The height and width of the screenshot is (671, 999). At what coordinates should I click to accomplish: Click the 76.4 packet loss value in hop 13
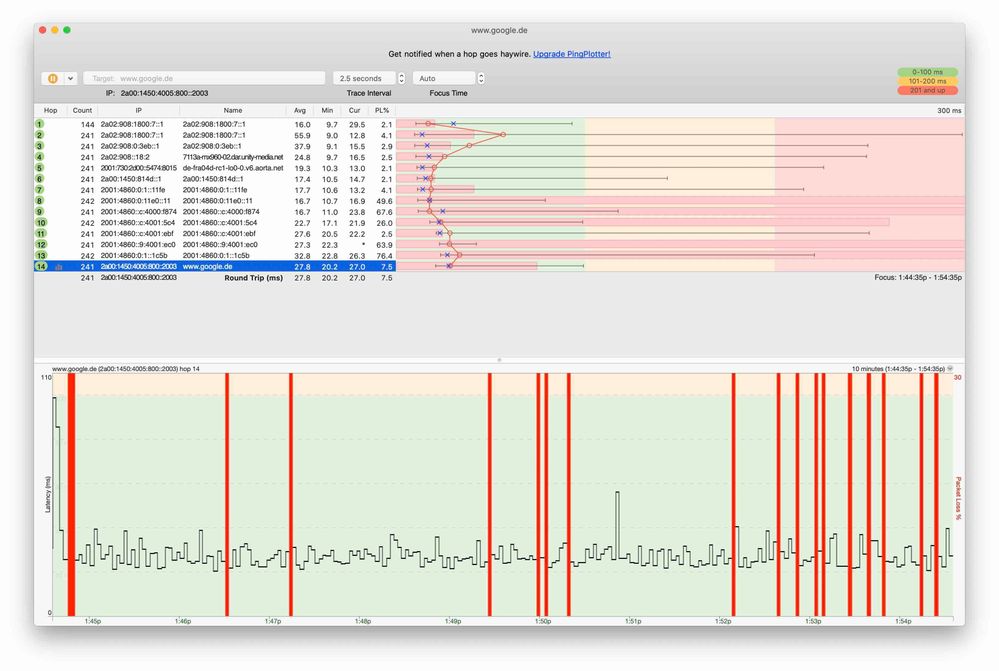click(x=384, y=256)
